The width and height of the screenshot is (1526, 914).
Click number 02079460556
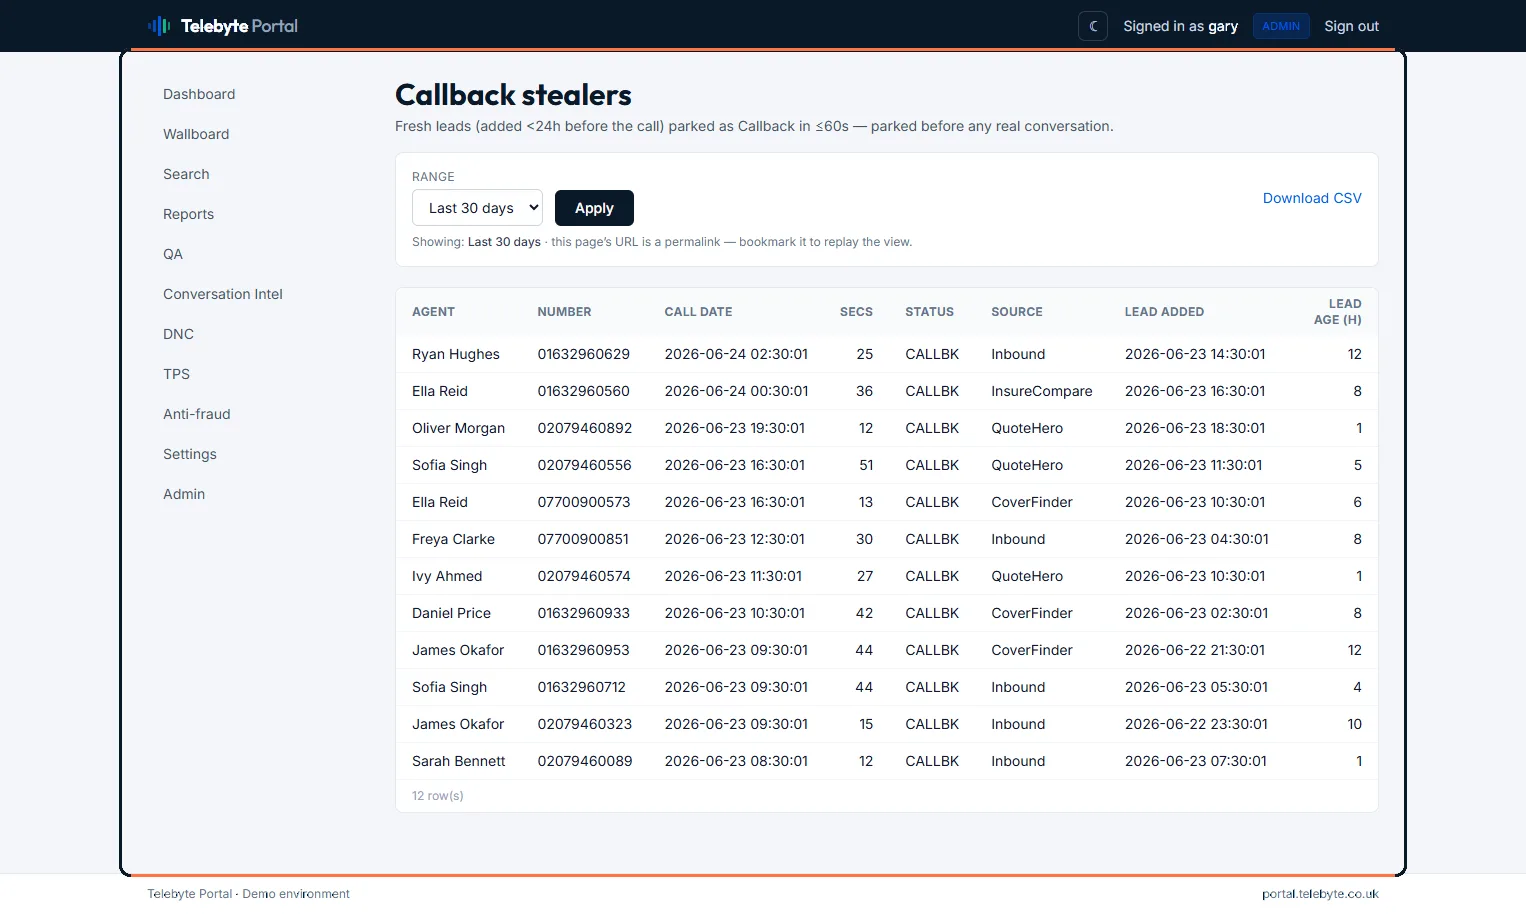tap(584, 465)
